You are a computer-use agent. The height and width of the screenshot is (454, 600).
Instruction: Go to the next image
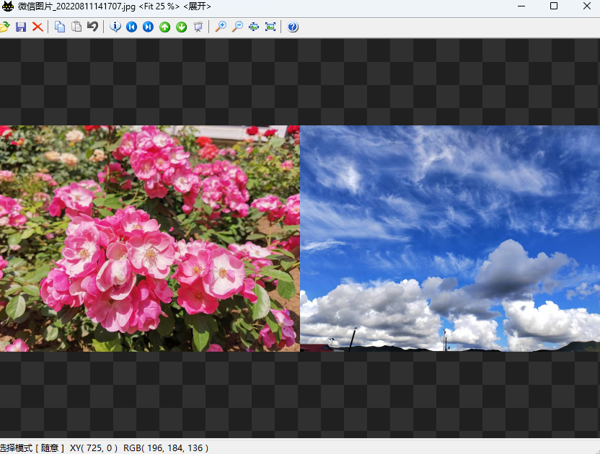[x=148, y=26]
